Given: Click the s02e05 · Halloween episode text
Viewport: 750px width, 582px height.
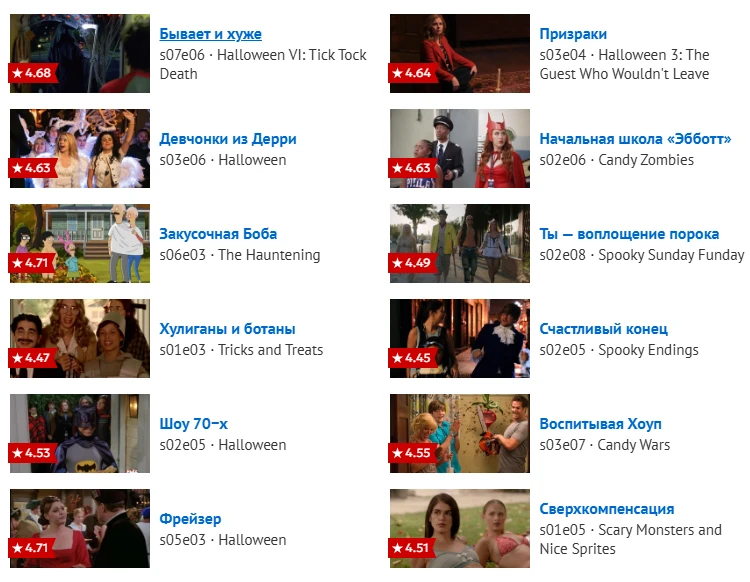Looking at the screenshot, I should pos(223,445).
